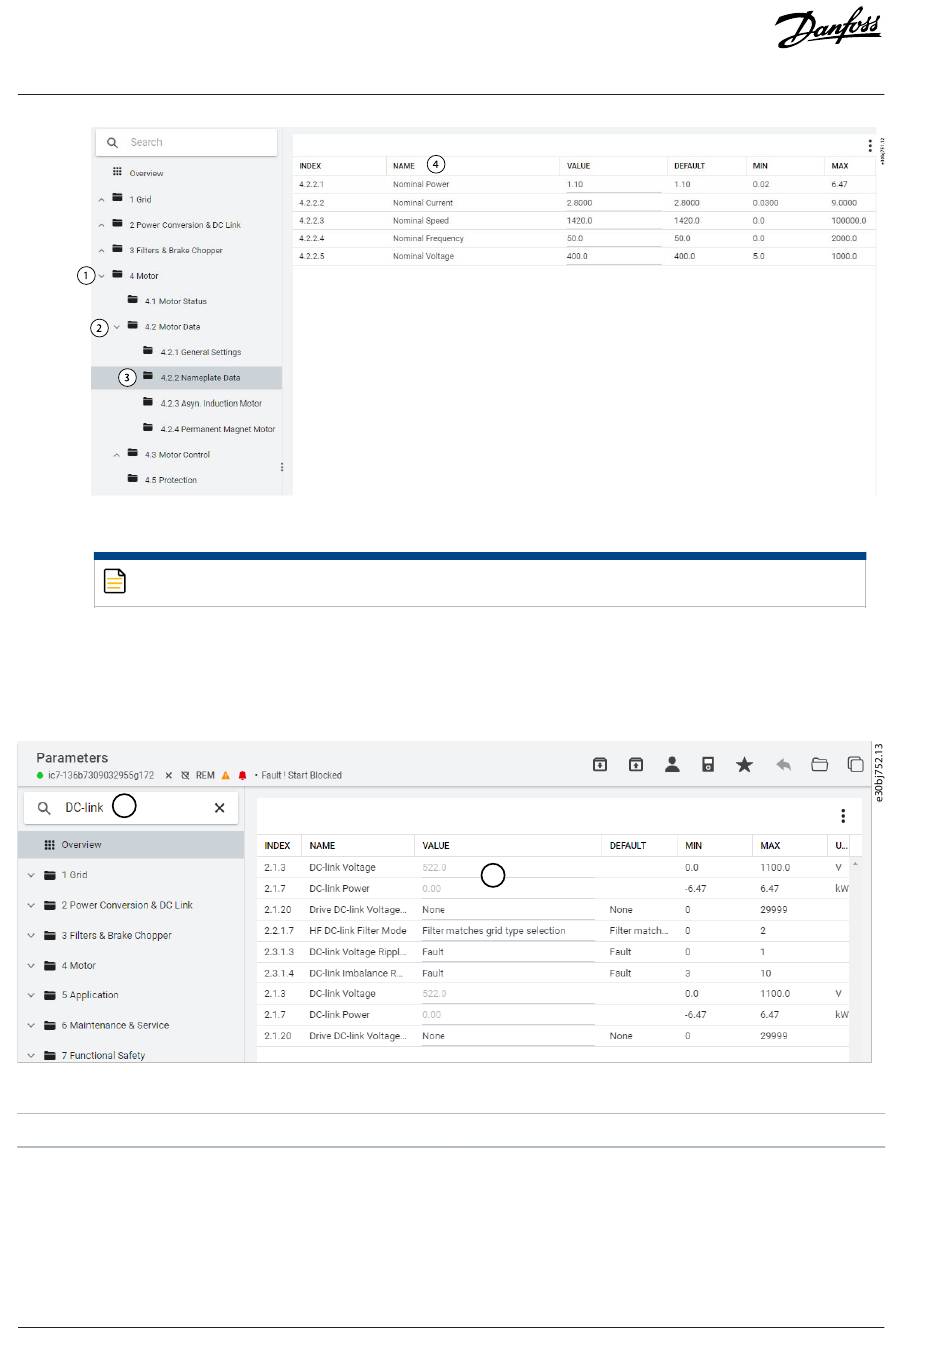The width and height of the screenshot is (950, 1369).
Task: Click the download archive icon in Parameters toolbar
Action: point(600,765)
